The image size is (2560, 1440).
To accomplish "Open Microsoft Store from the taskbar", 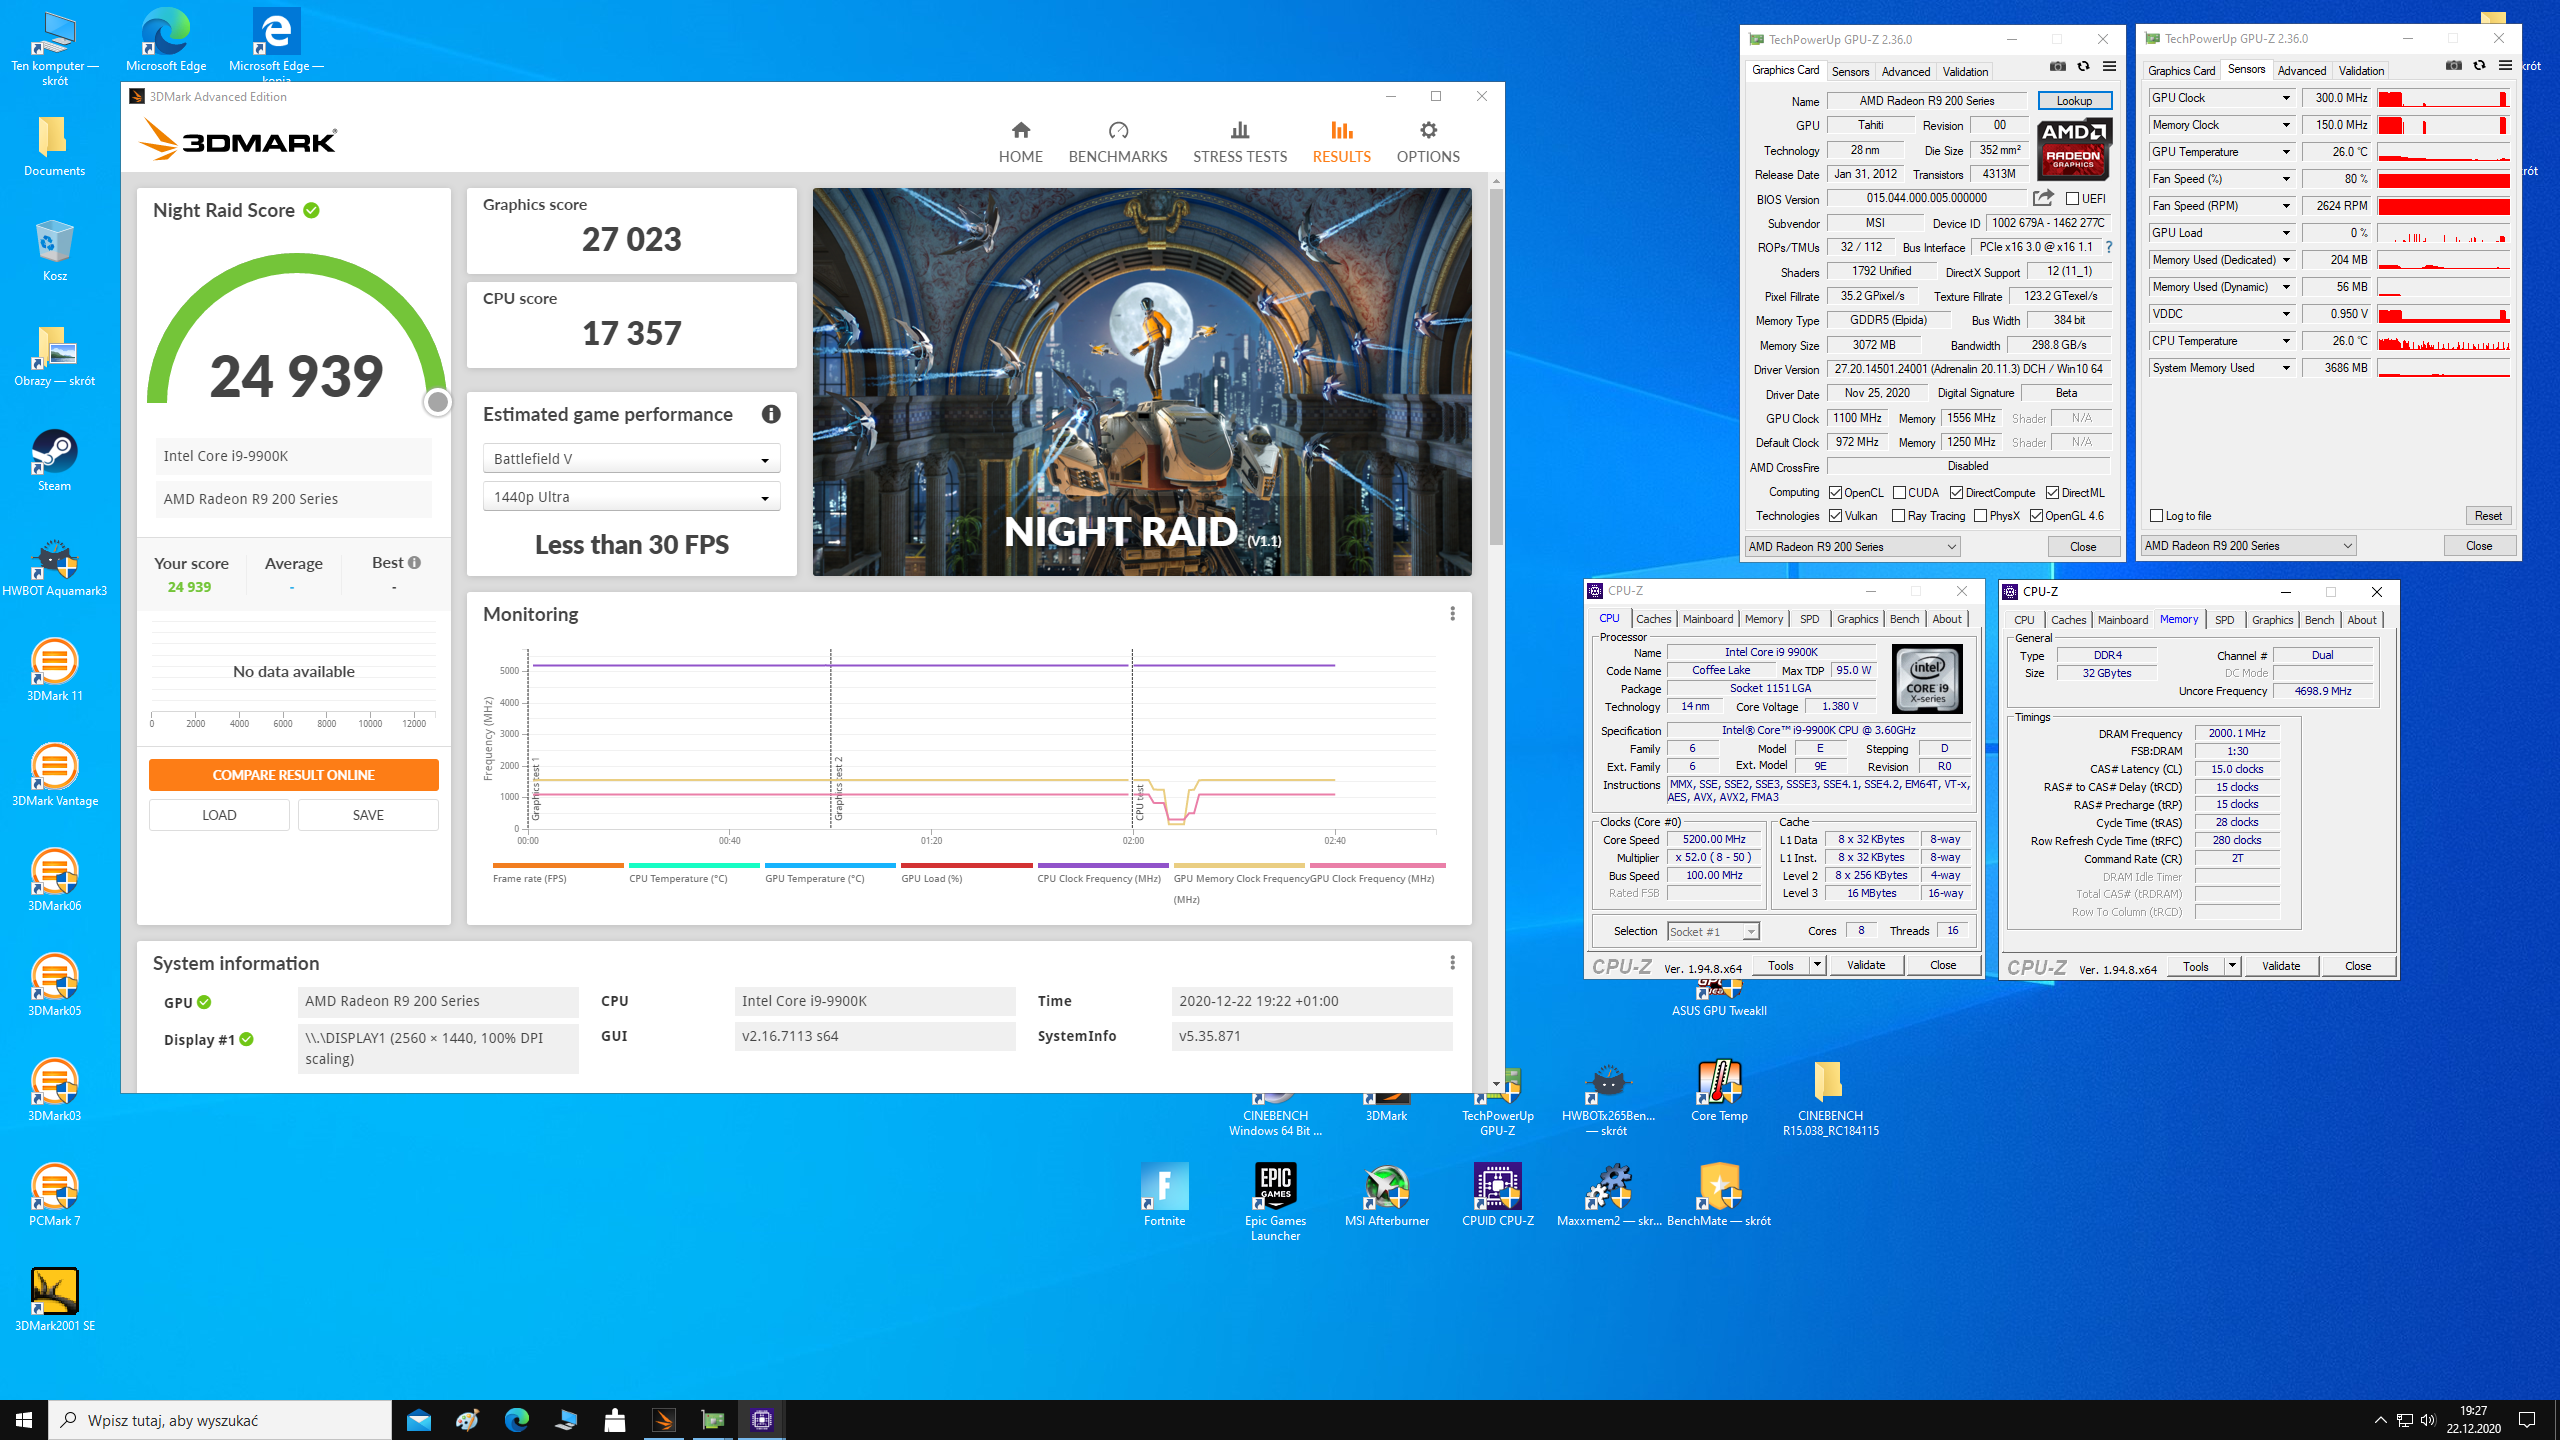I will click(615, 1420).
